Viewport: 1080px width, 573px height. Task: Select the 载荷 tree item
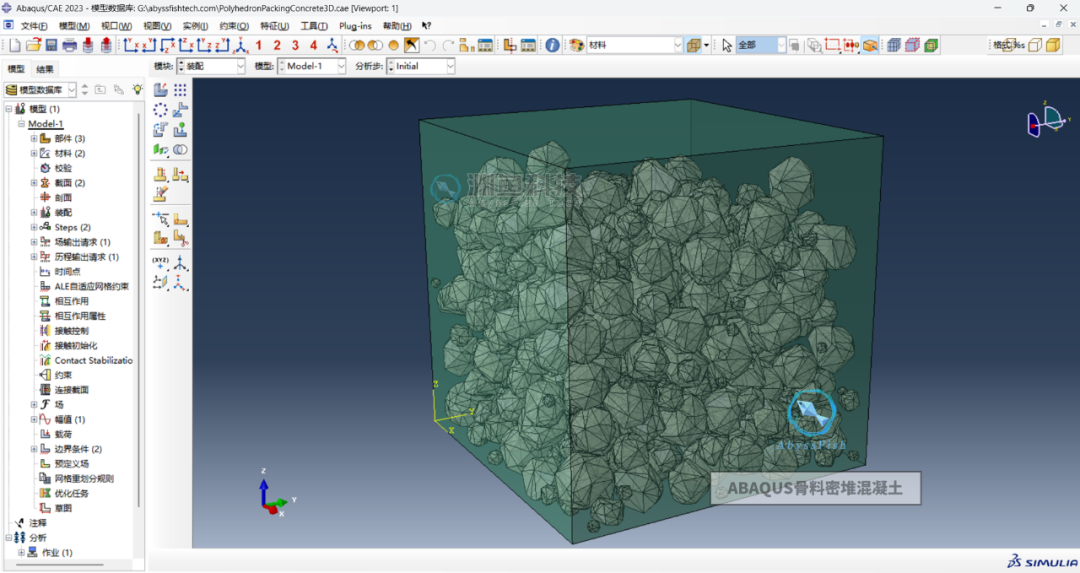pyautogui.click(x=63, y=434)
